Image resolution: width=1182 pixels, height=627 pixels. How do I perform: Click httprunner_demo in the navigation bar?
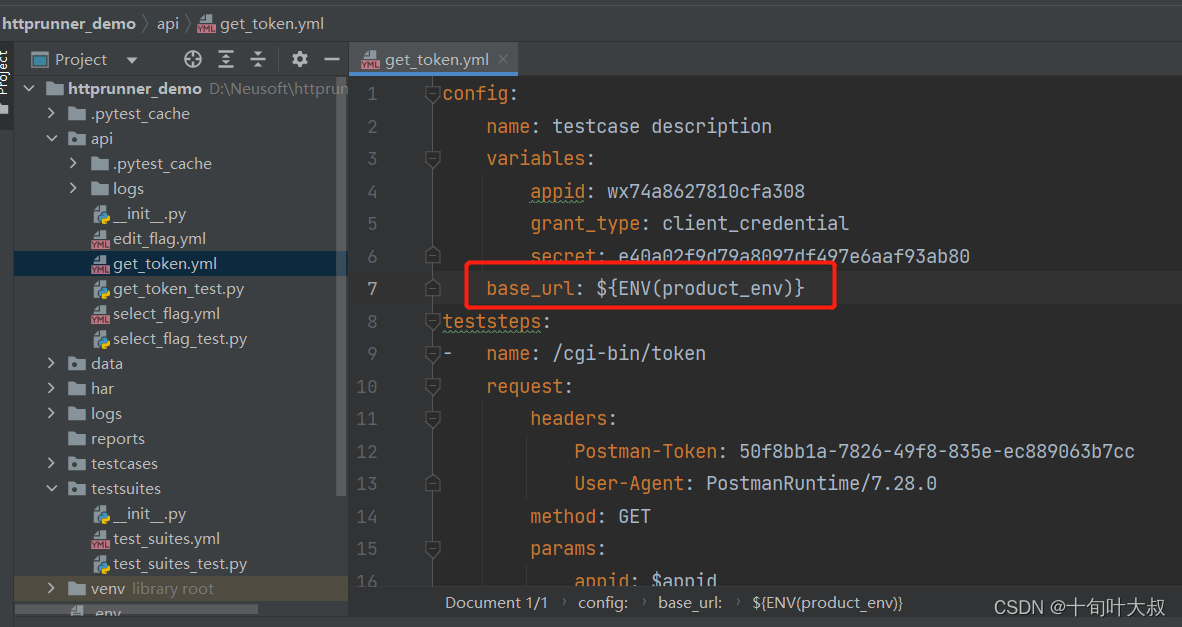click(x=69, y=23)
